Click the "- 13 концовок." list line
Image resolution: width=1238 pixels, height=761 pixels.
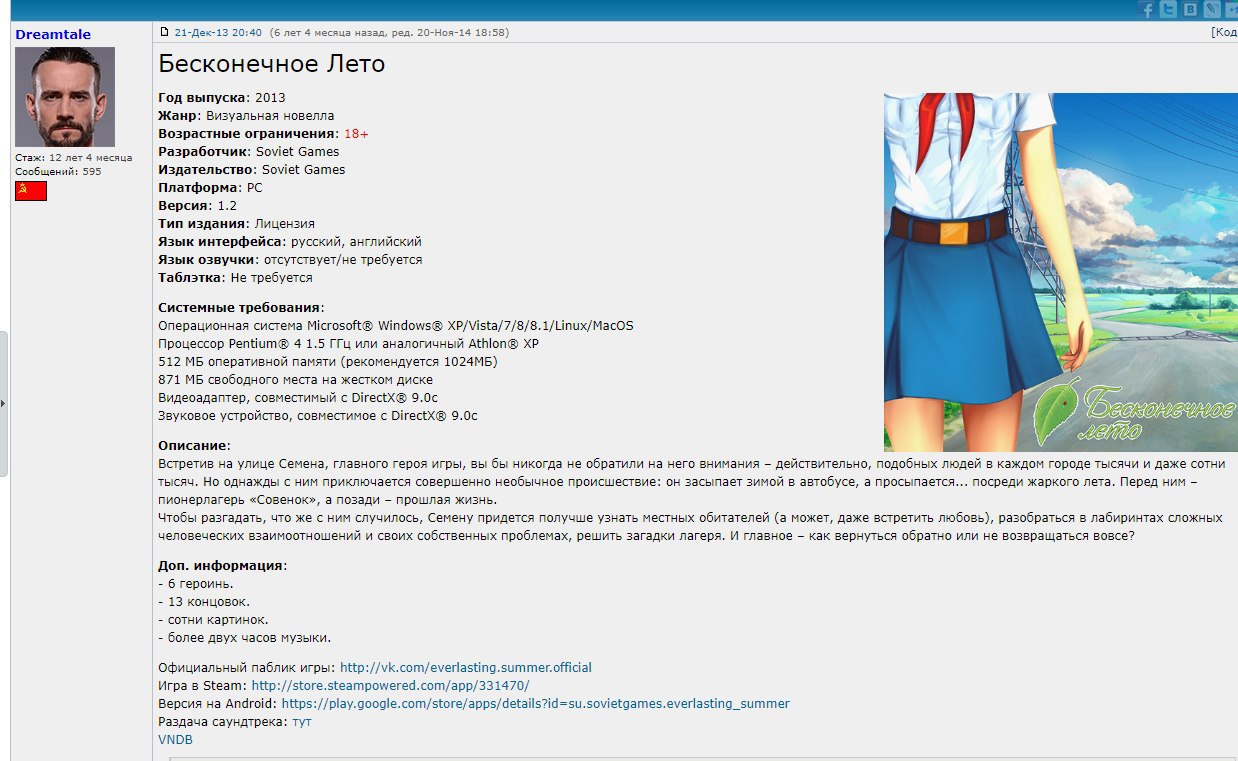point(204,601)
